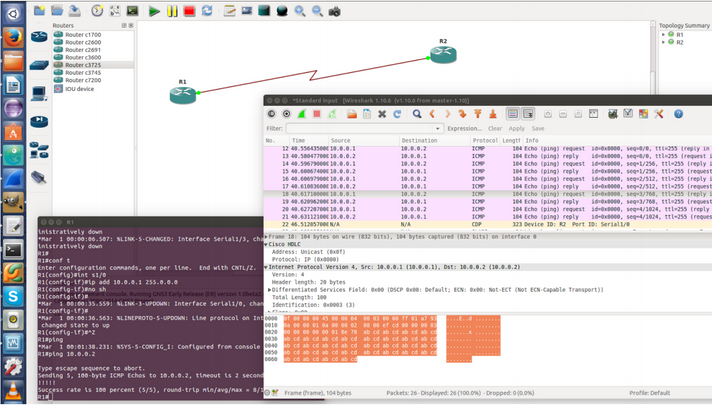Image resolution: width=712 pixels, height=406 pixels.
Task: Open the Wireshark filter dropdown arrow
Action: click(x=440, y=129)
